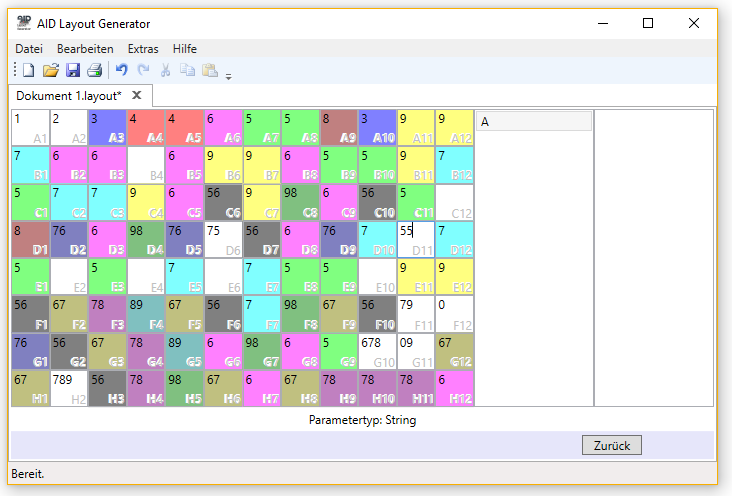Click the New document icon
The image size is (732, 496).
coord(29,70)
